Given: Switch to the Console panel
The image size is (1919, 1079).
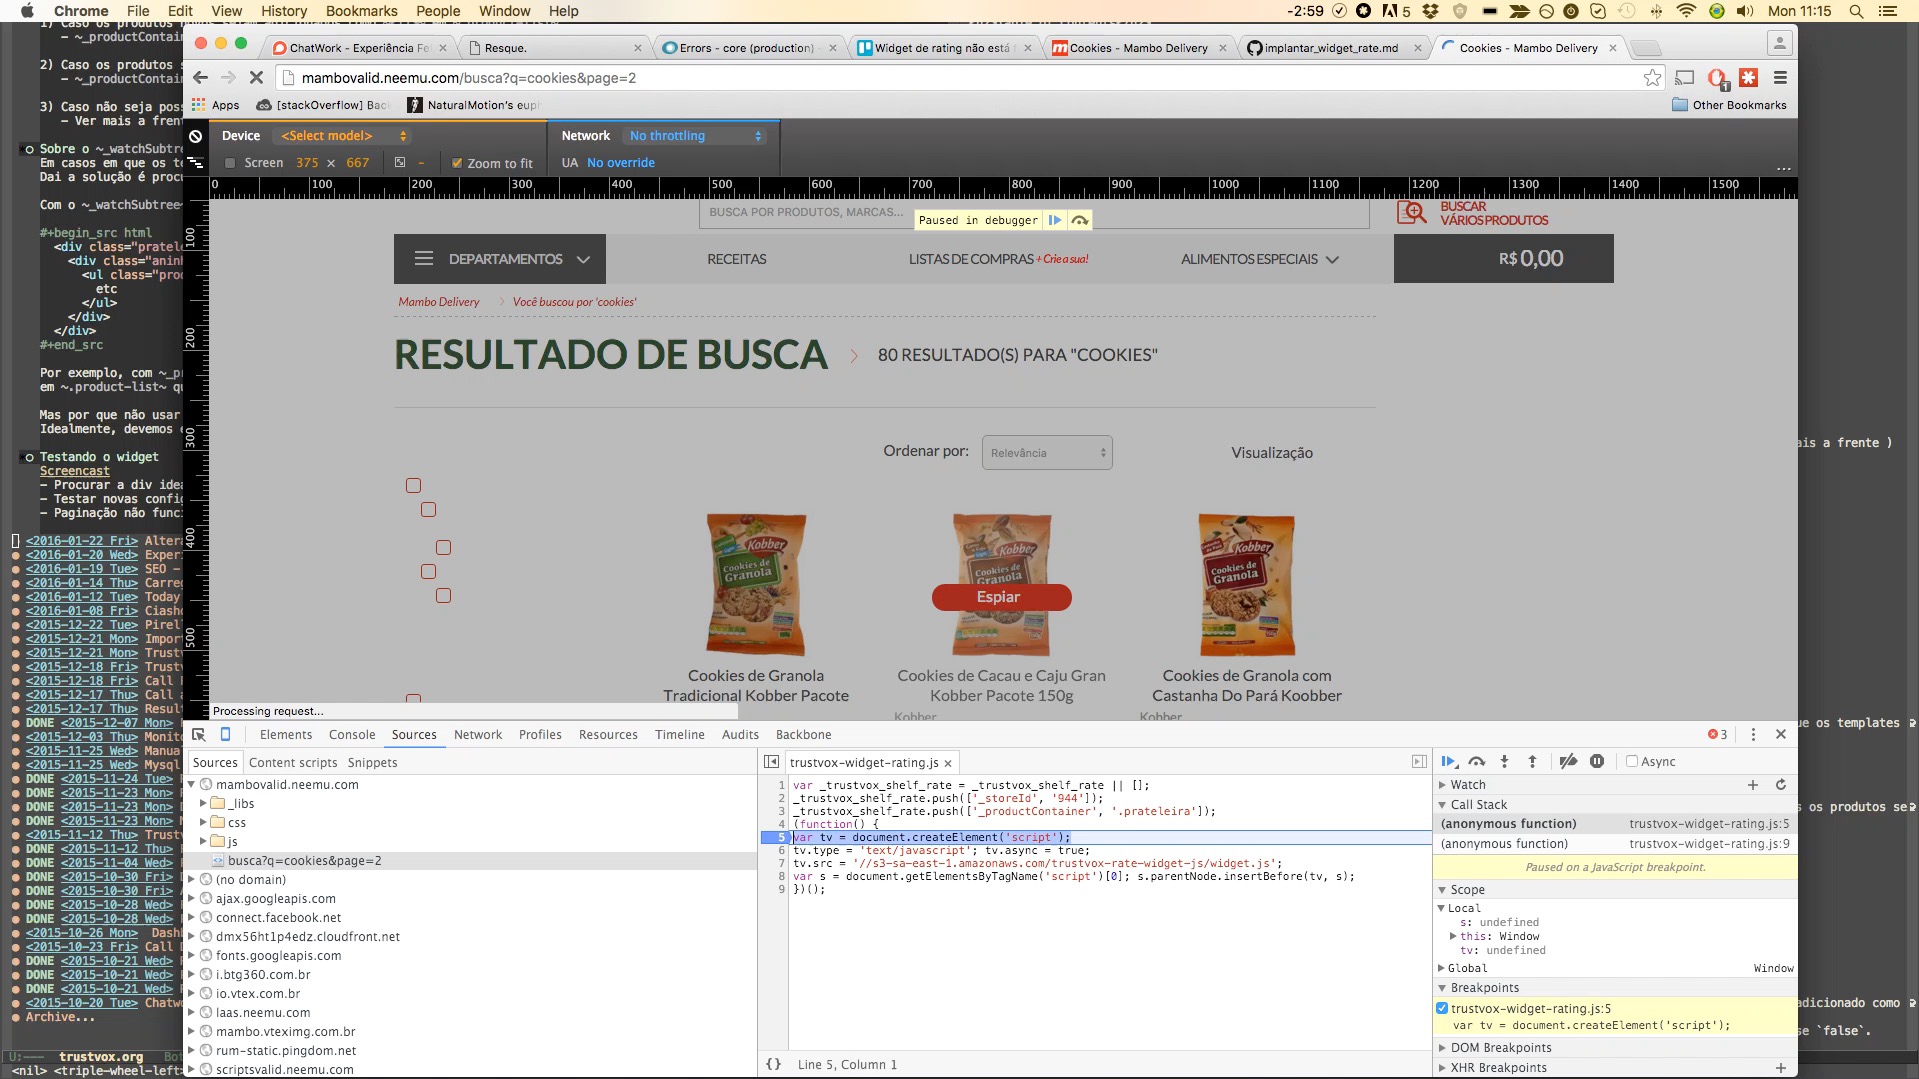Looking at the screenshot, I should click(352, 735).
